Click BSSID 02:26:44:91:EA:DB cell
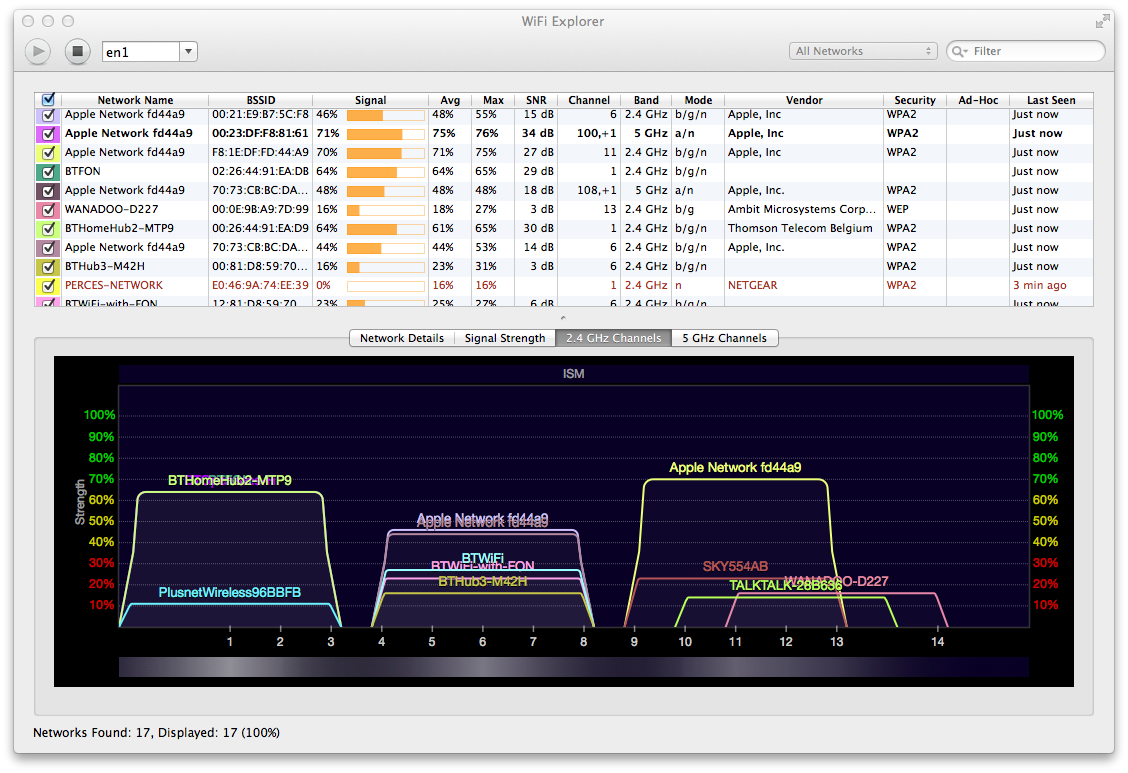The image size is (1128, 773). click(x=260, y=171)
